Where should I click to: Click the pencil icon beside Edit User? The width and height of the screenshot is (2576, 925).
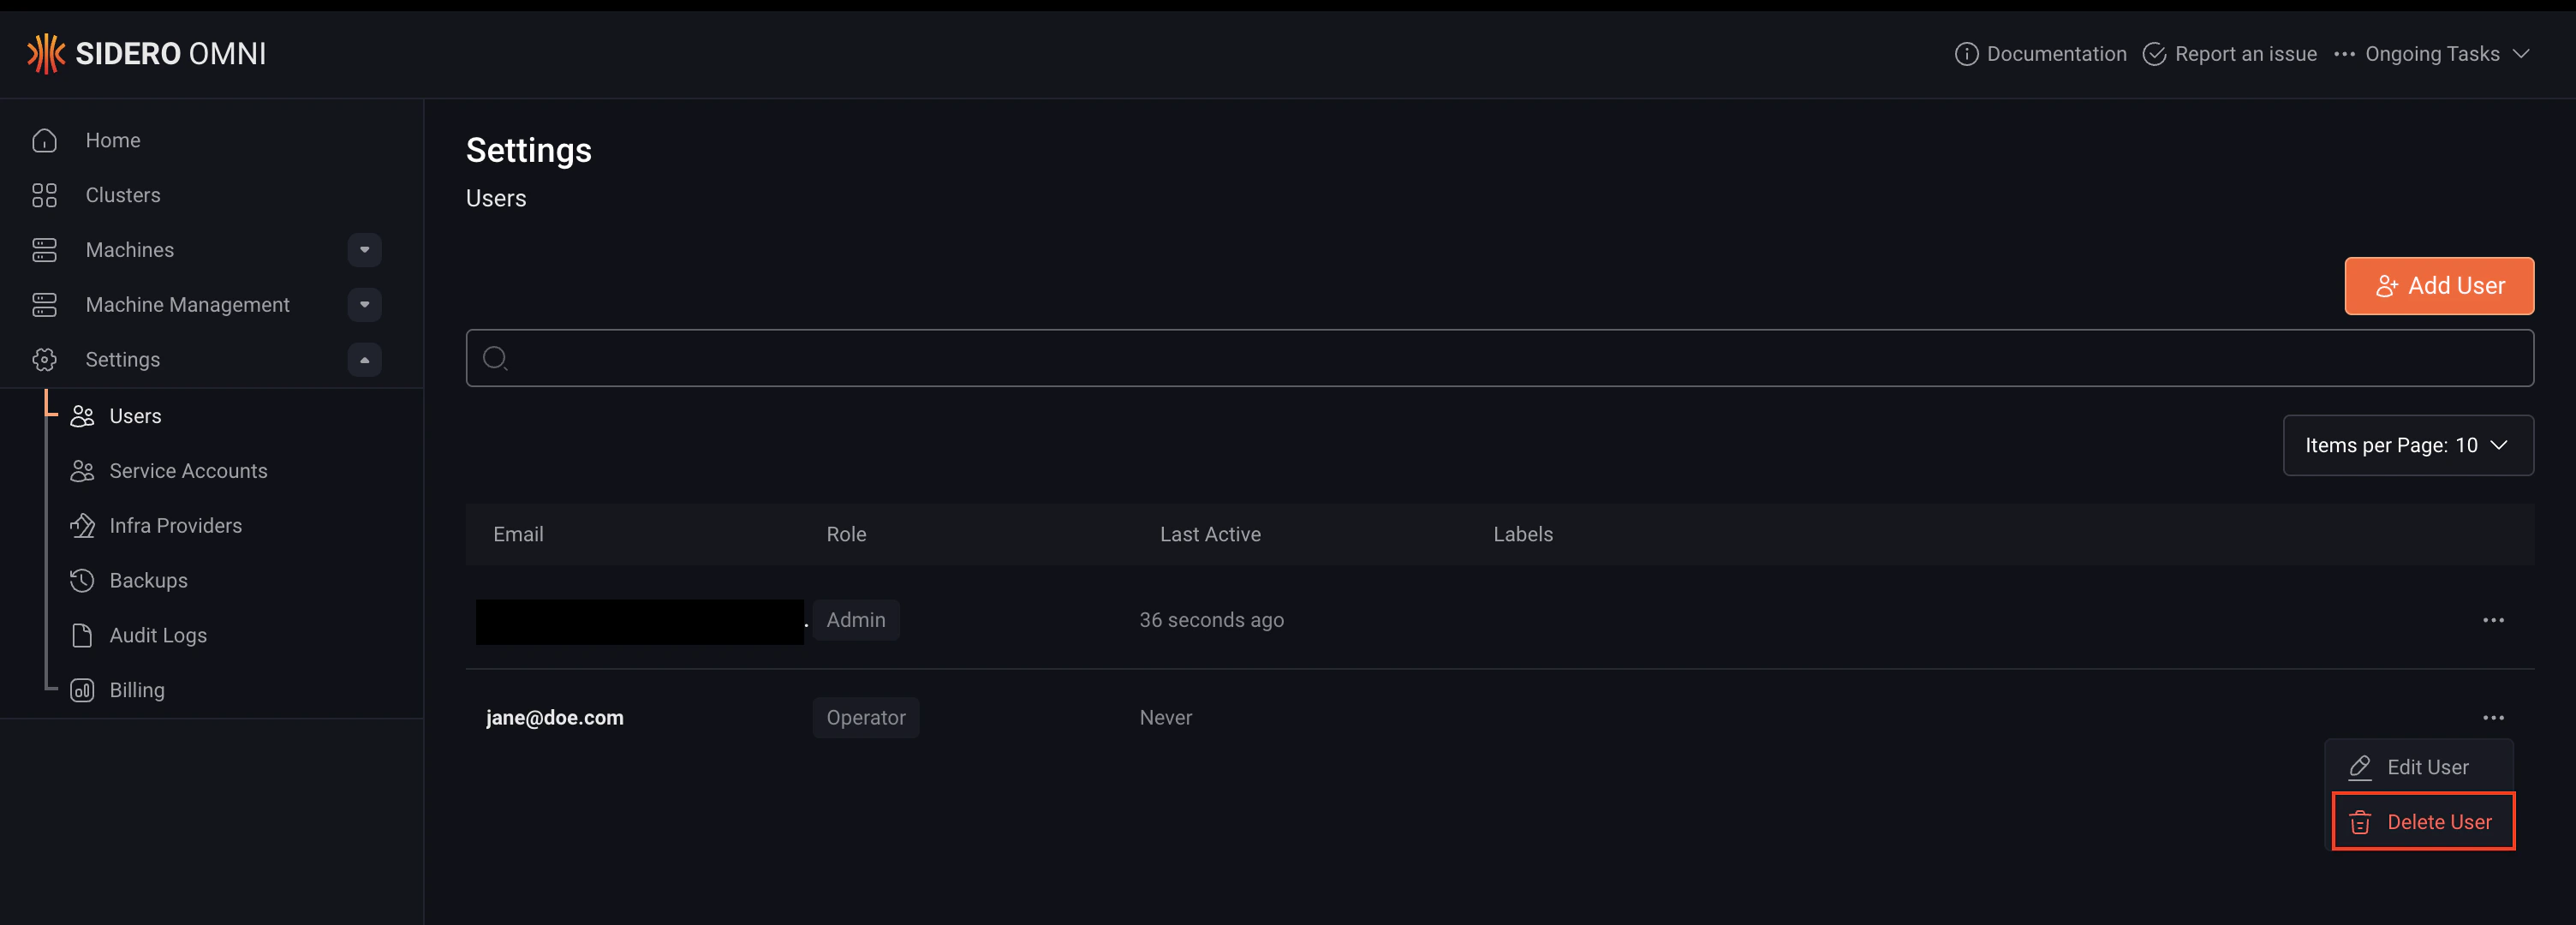tap(2360, 767)
